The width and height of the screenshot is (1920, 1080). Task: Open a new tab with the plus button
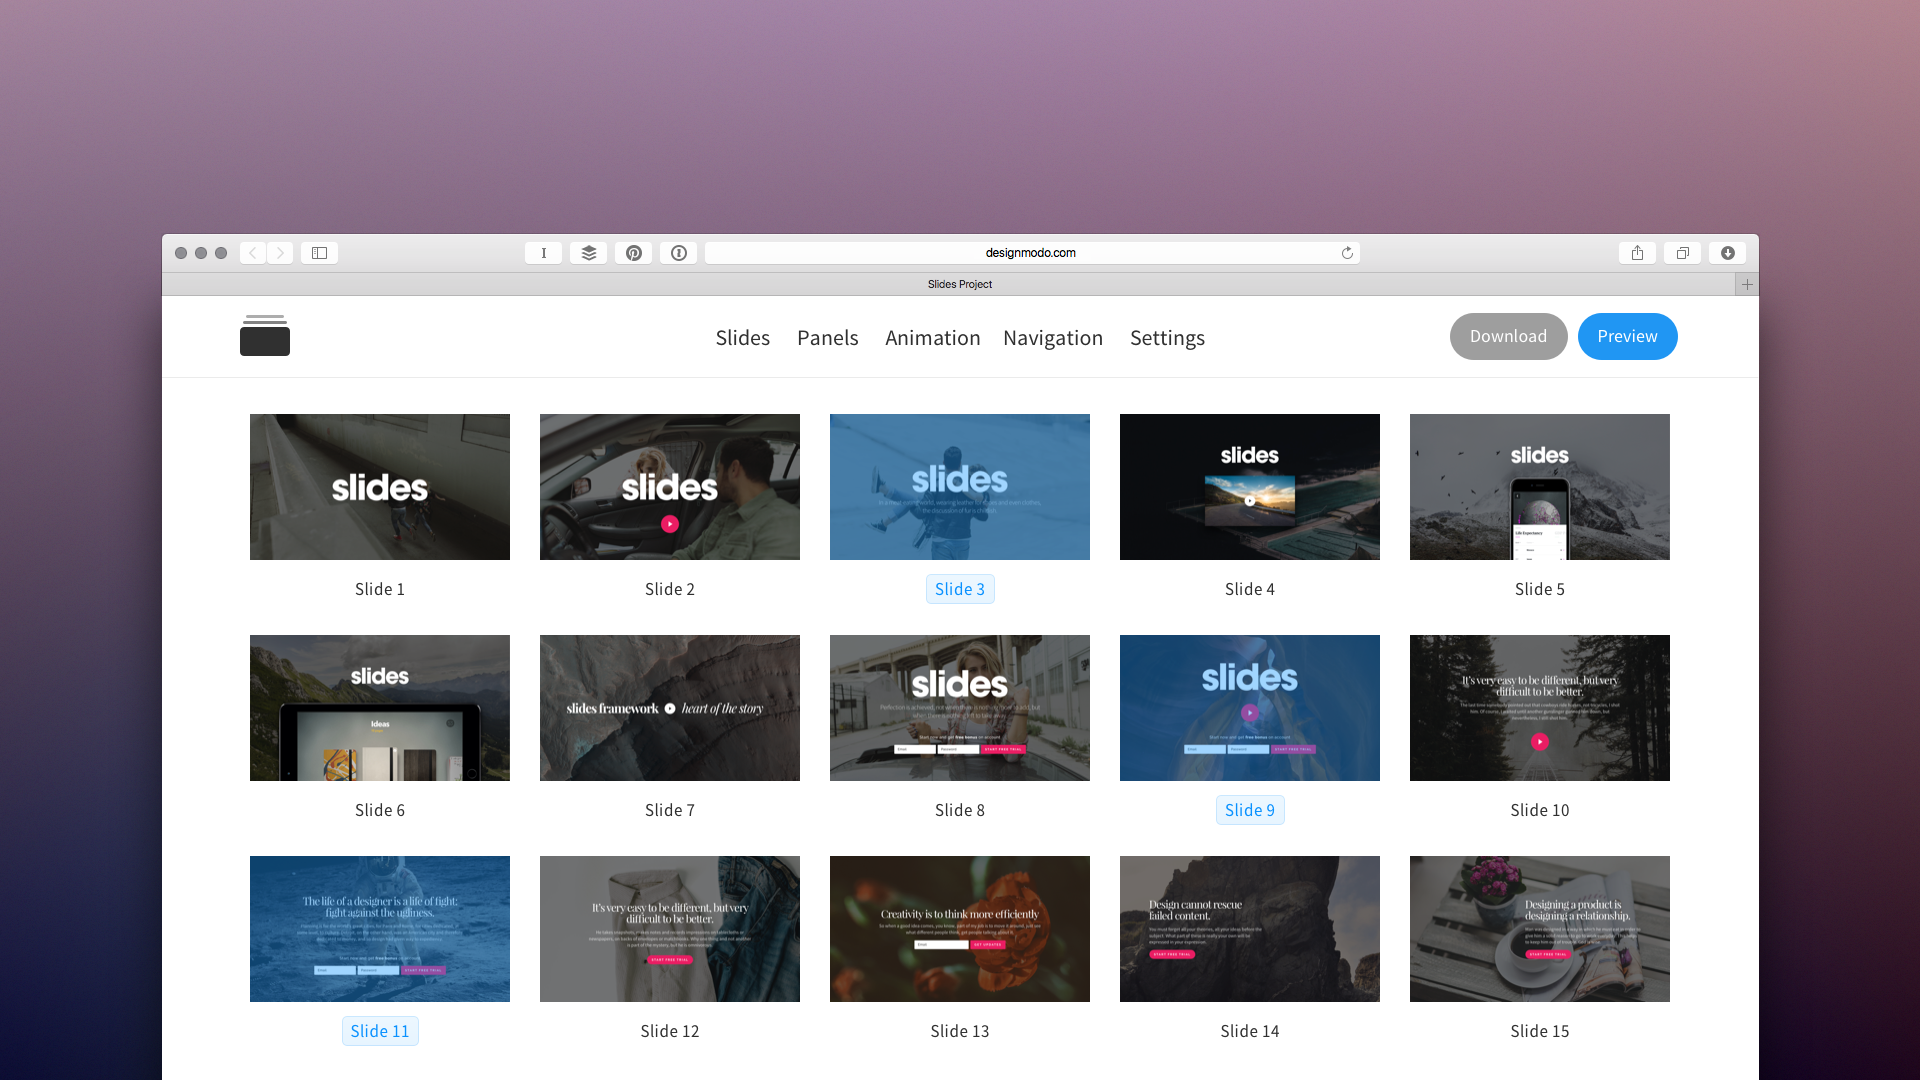[x=1747, y=284]
